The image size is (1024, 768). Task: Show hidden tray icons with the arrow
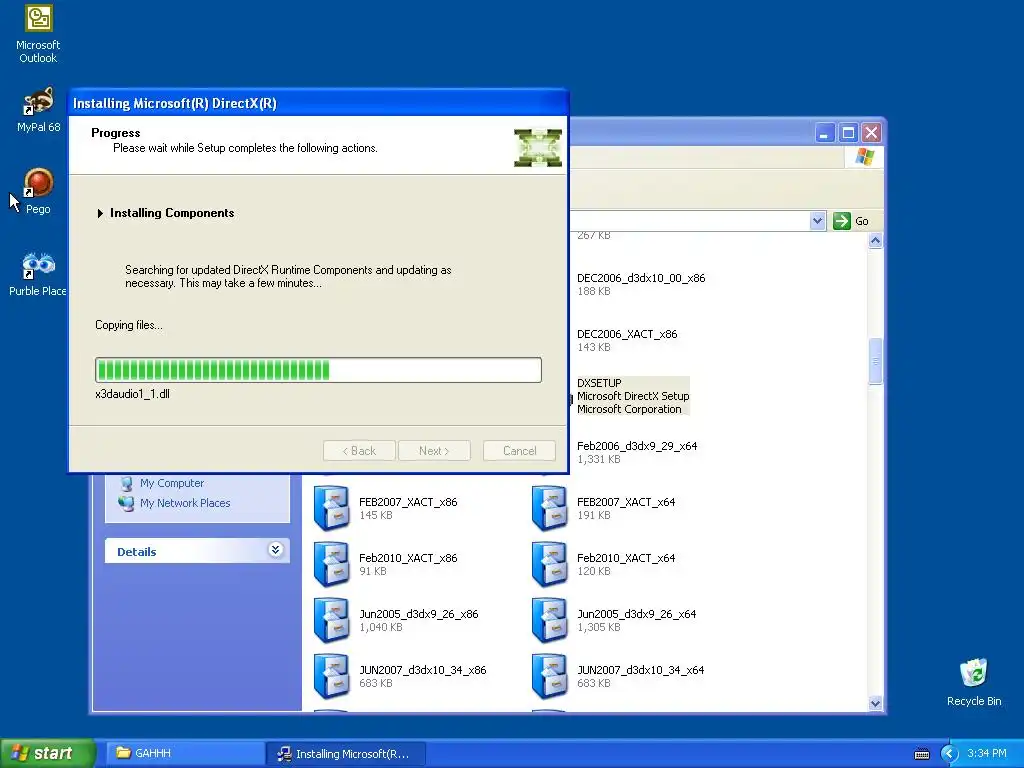click(949, 754)
